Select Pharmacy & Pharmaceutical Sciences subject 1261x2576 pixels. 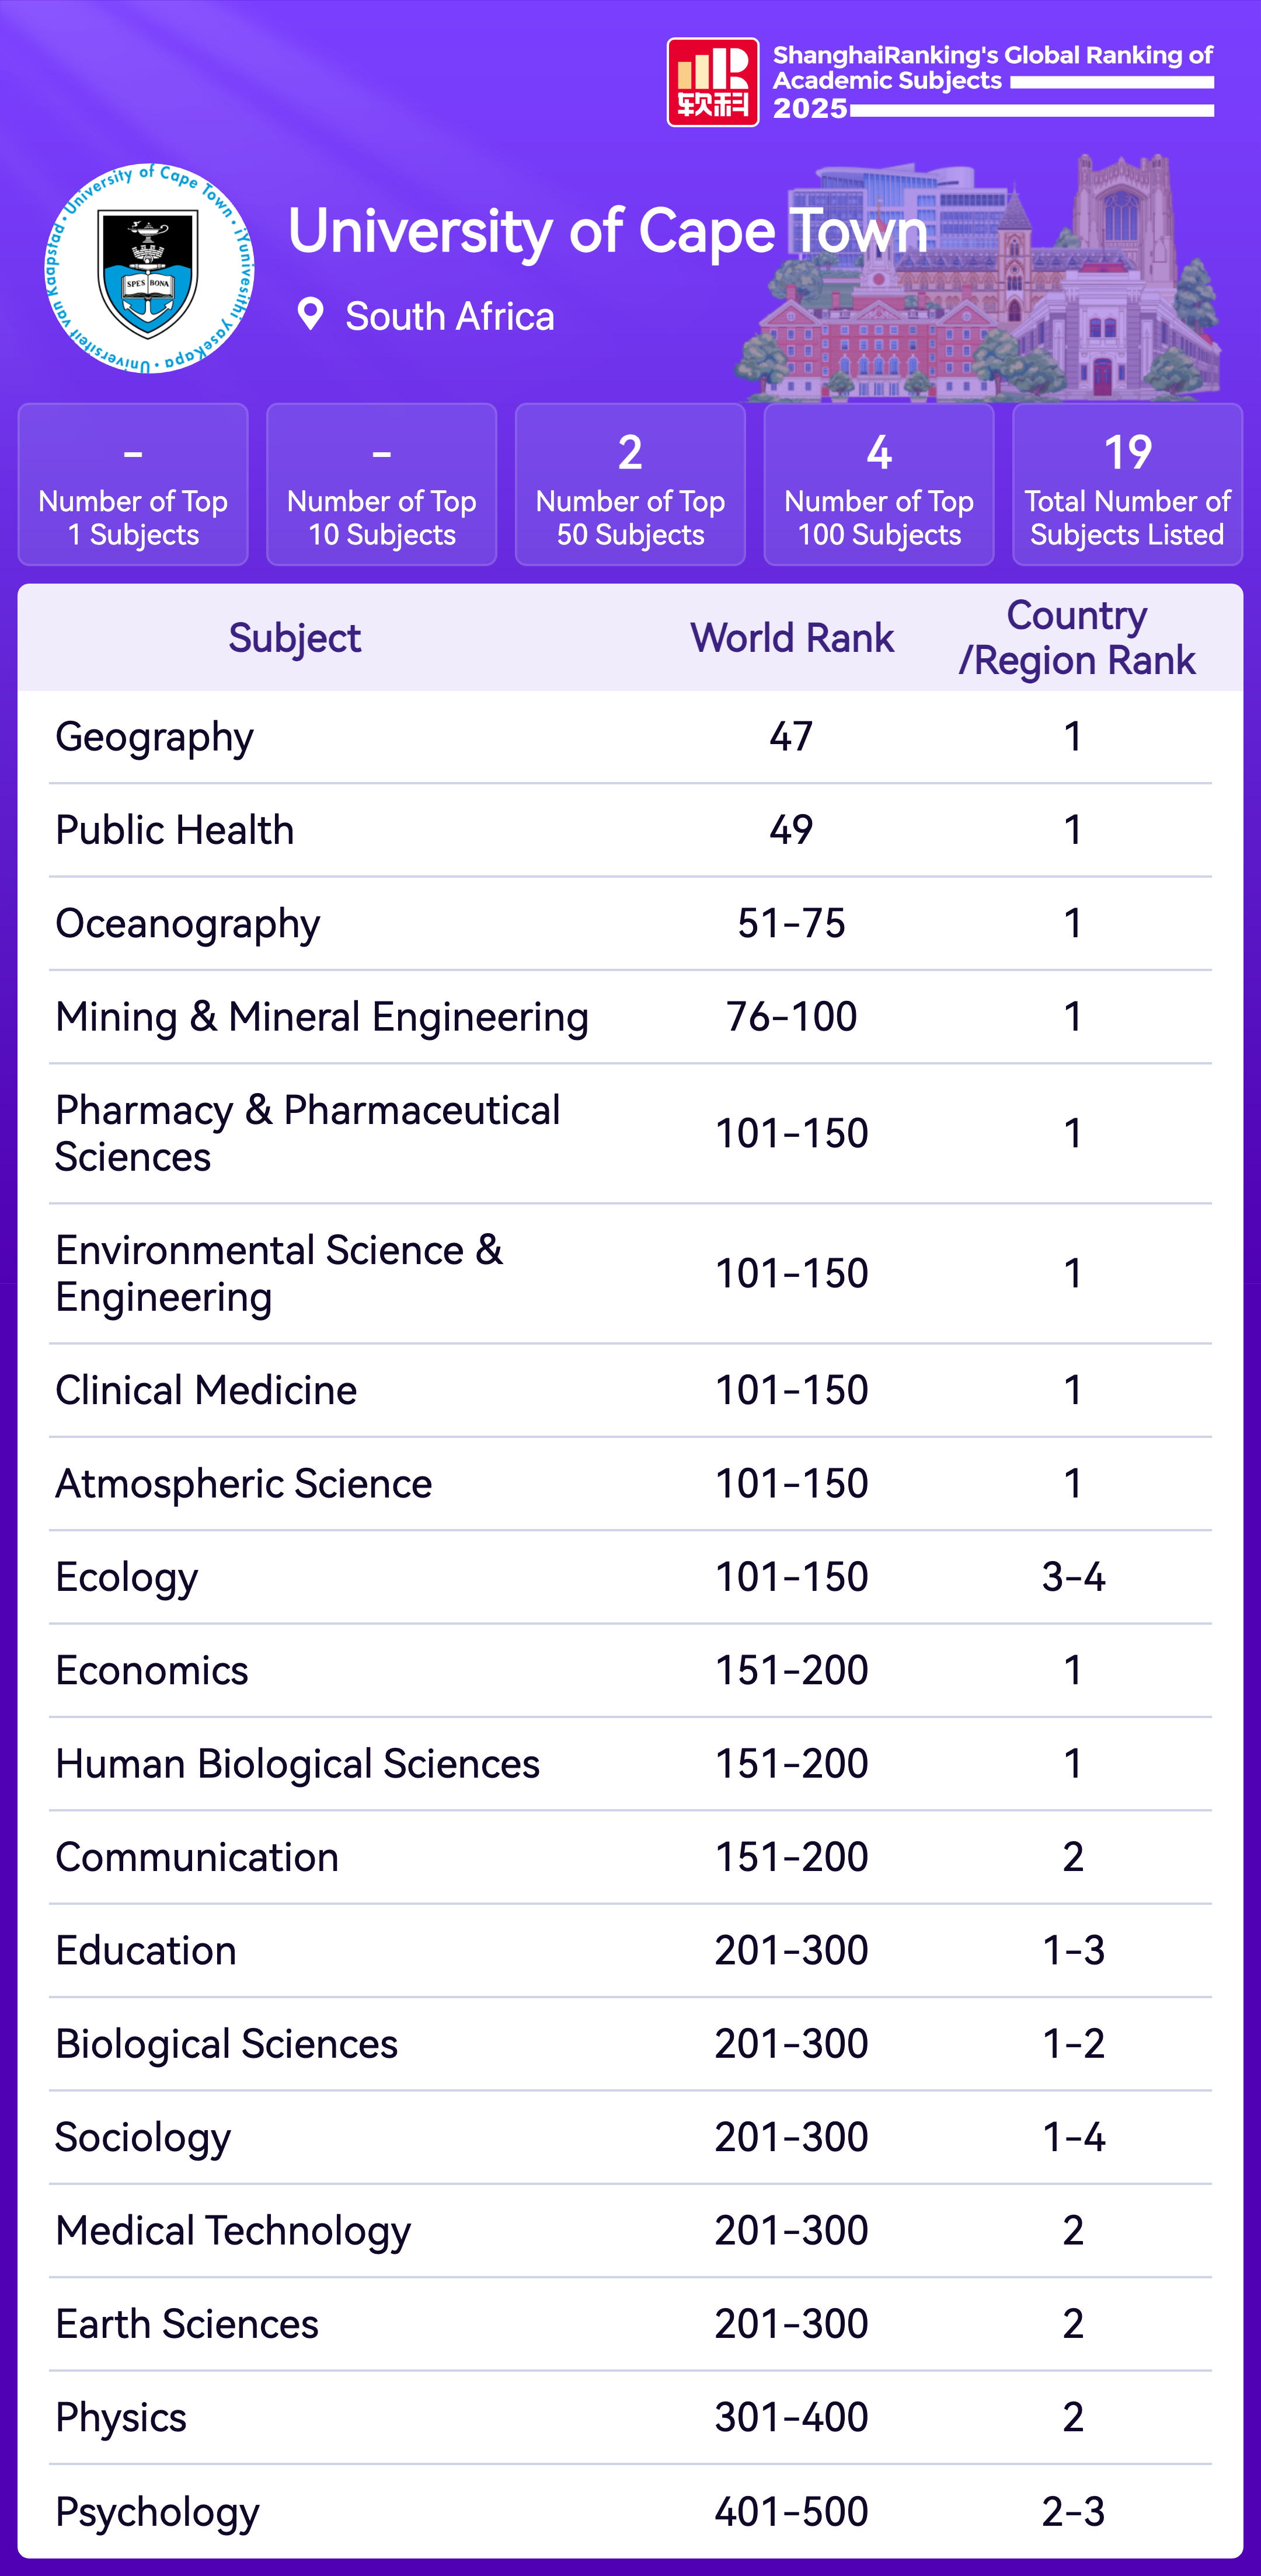pos(307,1133)
